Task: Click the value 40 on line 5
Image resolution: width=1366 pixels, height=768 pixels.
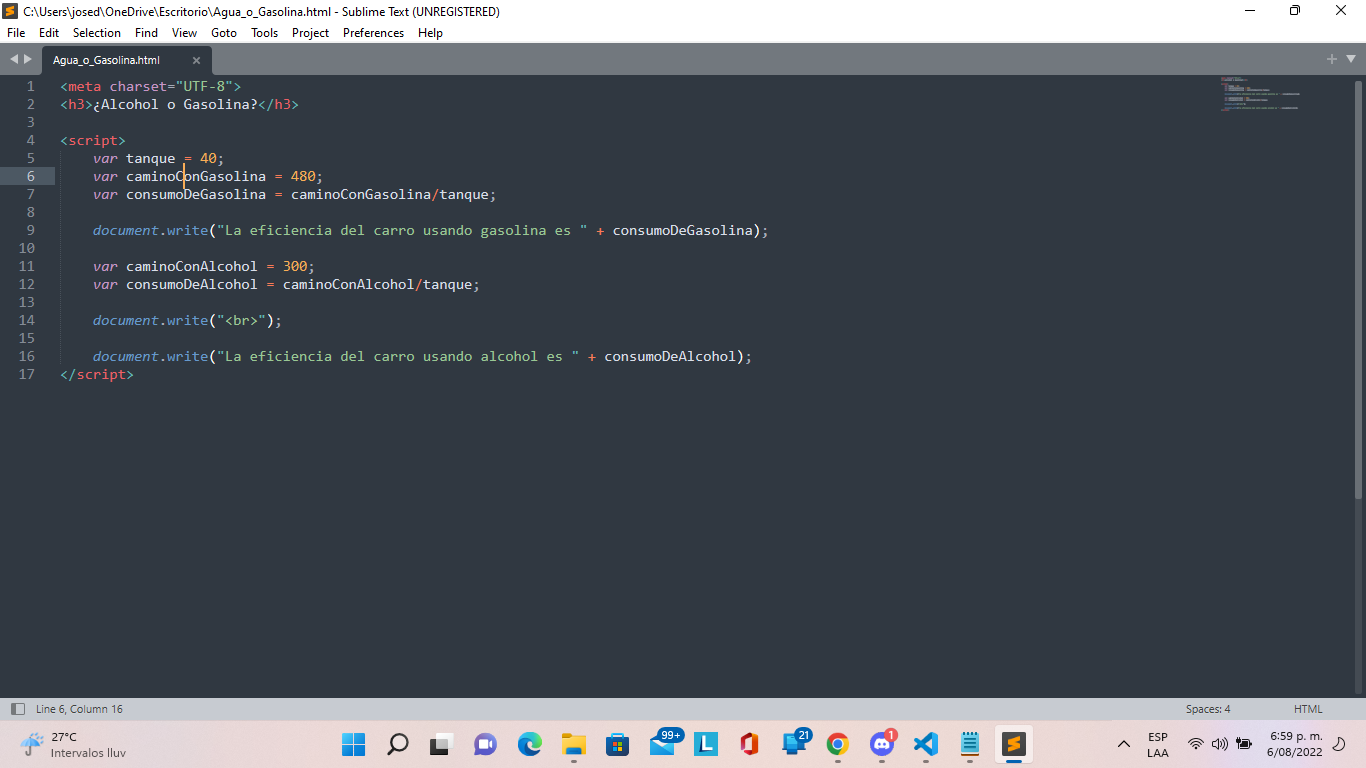Action: pos(208,158)
